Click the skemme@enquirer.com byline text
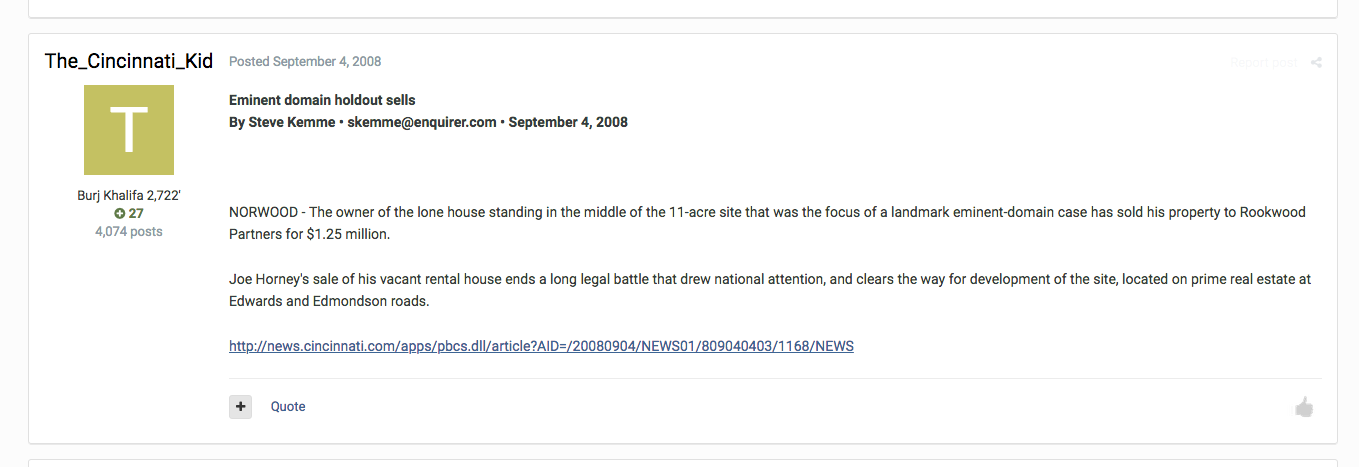 click(422, 123)
